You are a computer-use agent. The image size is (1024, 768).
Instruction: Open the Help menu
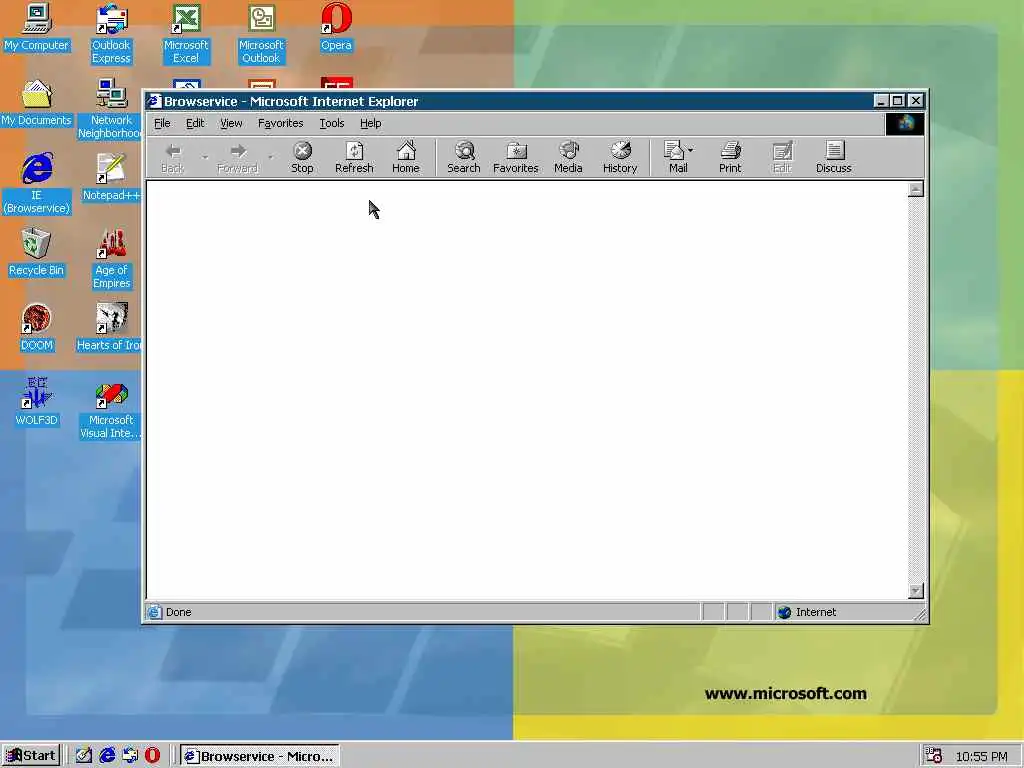point(370,123)
